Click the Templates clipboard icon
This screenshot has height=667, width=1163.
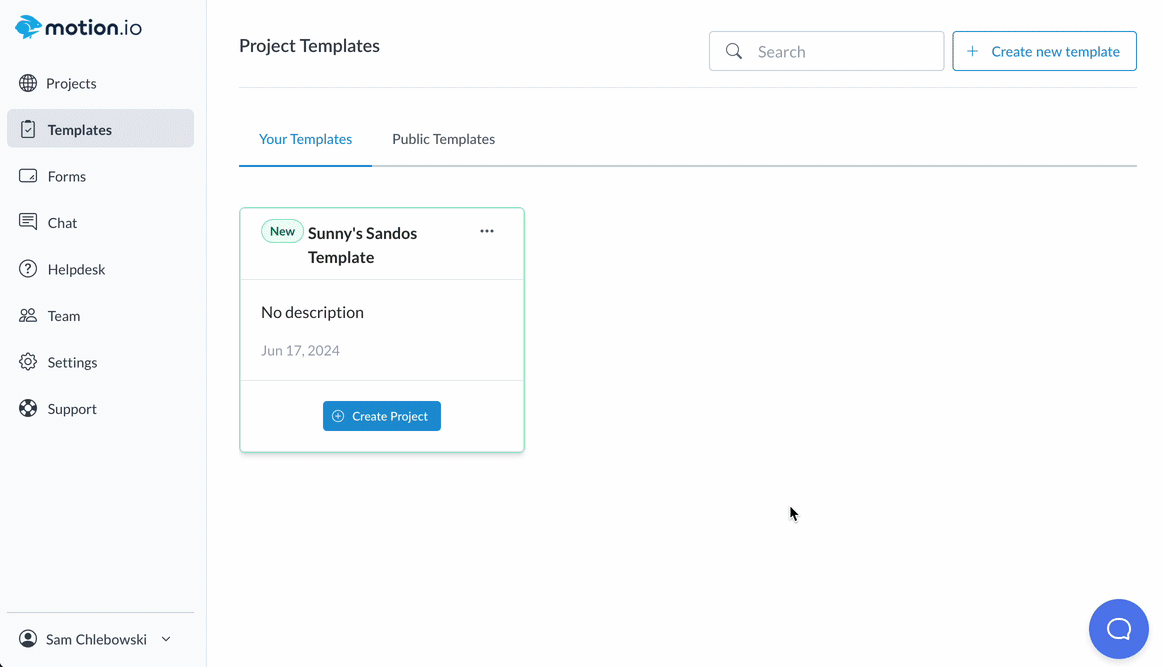click(28, 129)
